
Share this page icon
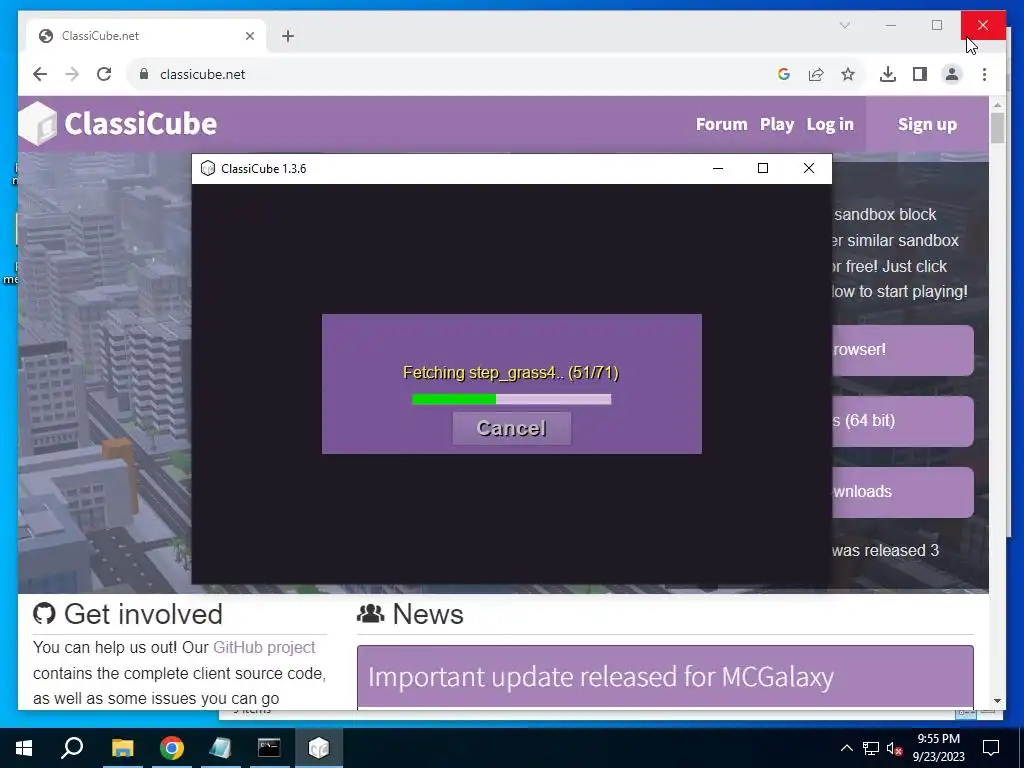point(816,74)
